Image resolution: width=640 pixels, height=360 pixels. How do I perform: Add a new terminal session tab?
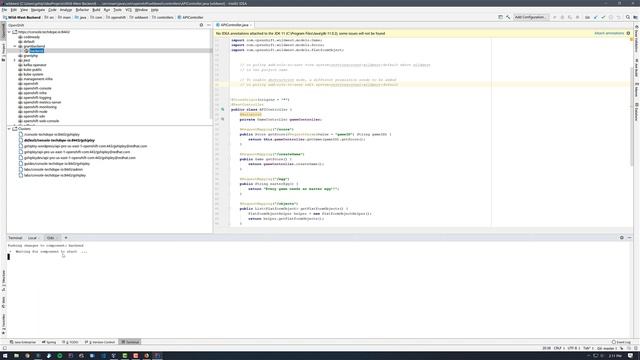point(66,238)
